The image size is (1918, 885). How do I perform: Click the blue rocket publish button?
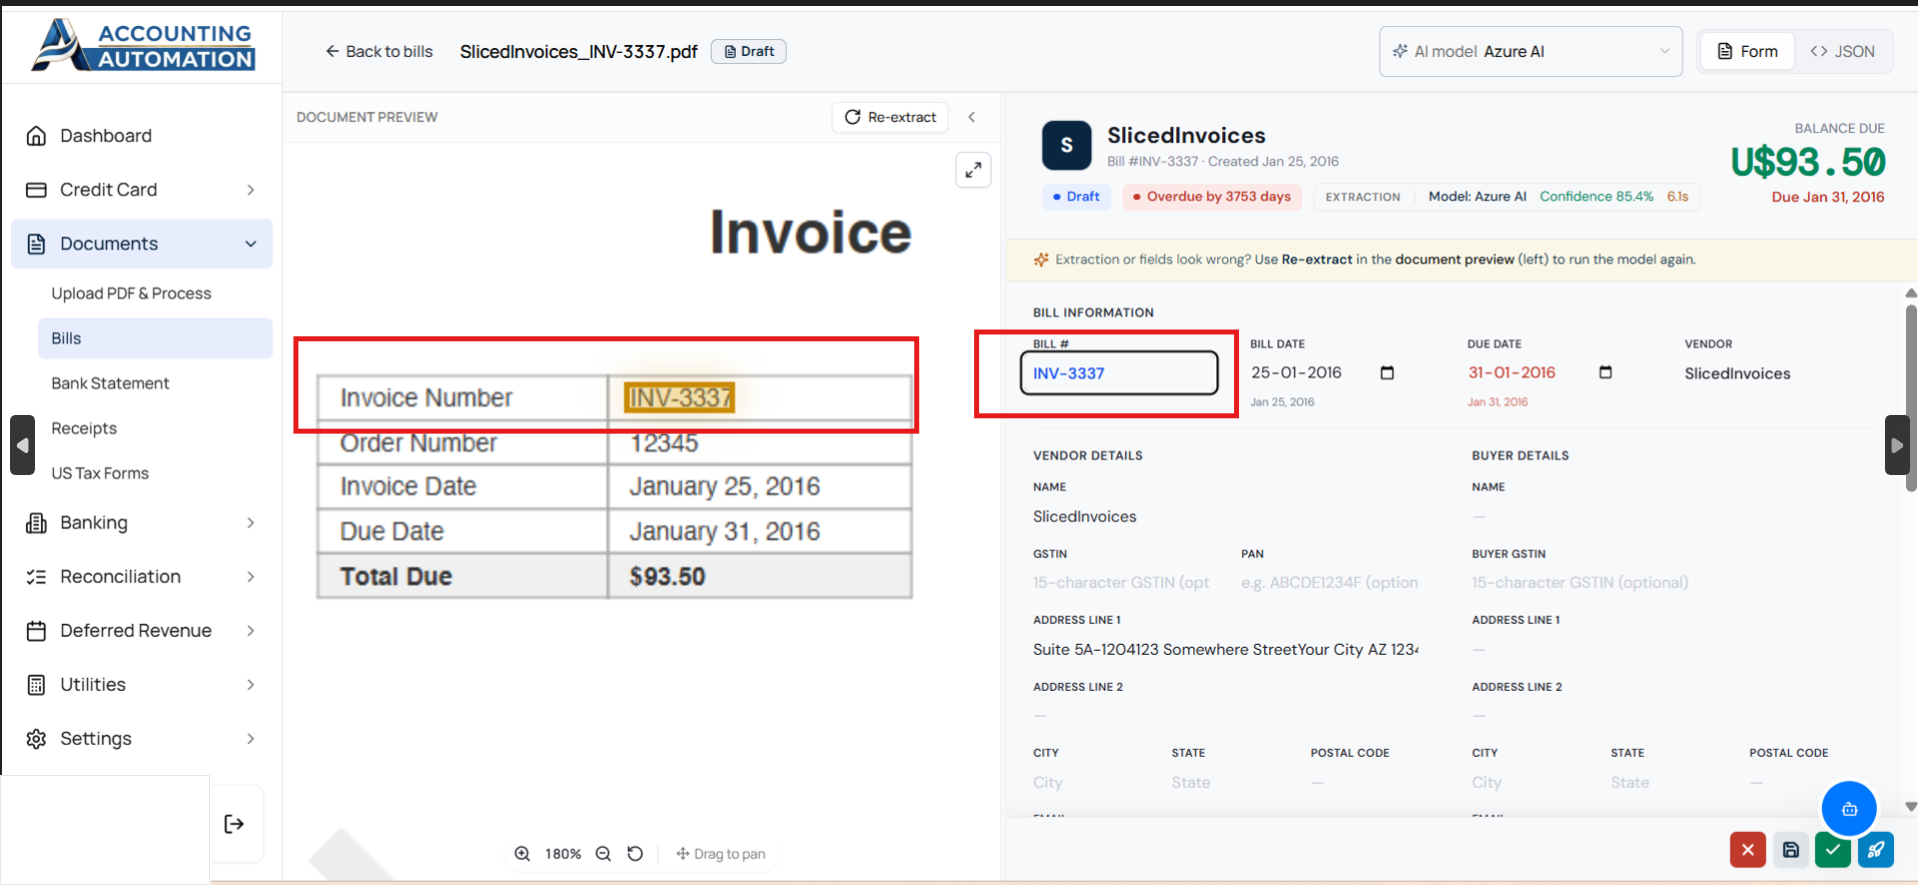1876,850
